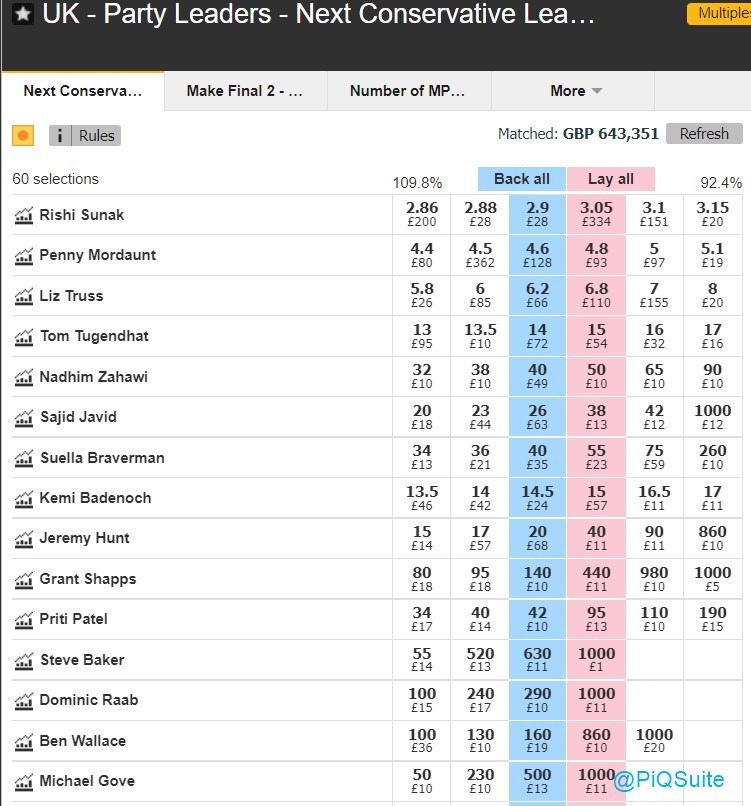Open the Multiples dropdown at top right
Image resolution: width=751 pixels, height=806 pixels.
[718, 14]
